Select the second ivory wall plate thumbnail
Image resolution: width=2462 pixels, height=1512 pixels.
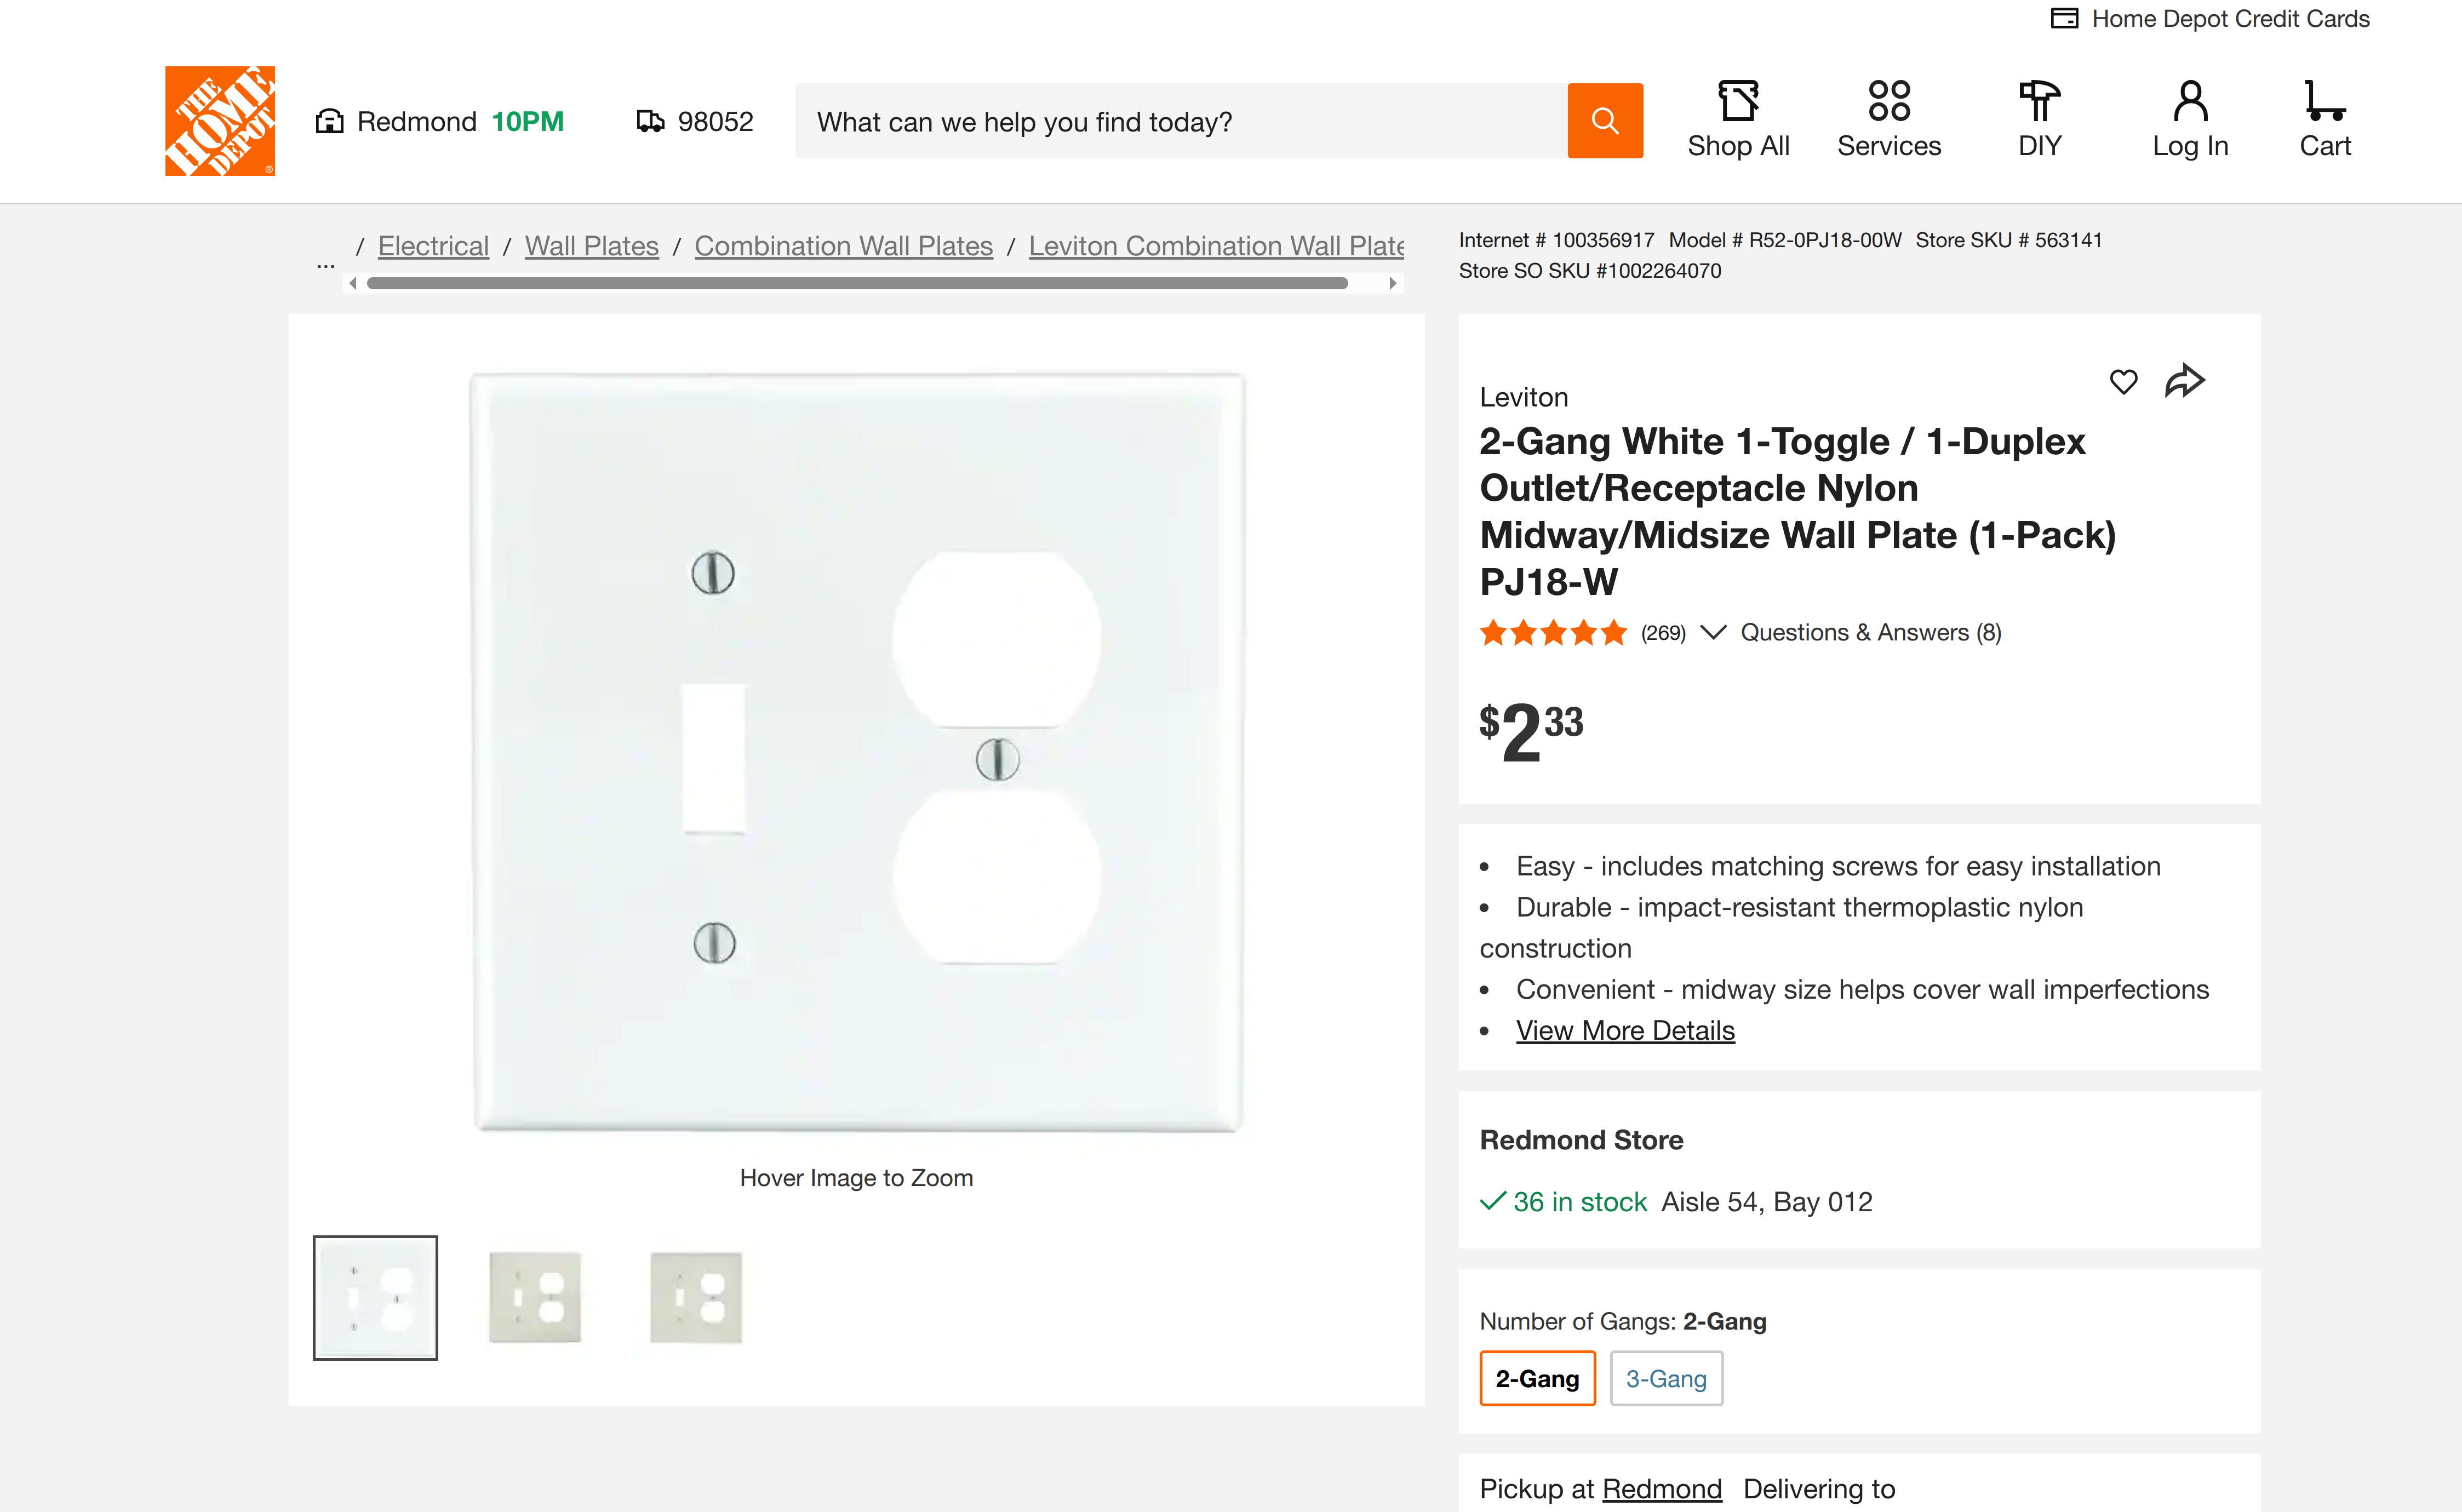coord(695,1297)
